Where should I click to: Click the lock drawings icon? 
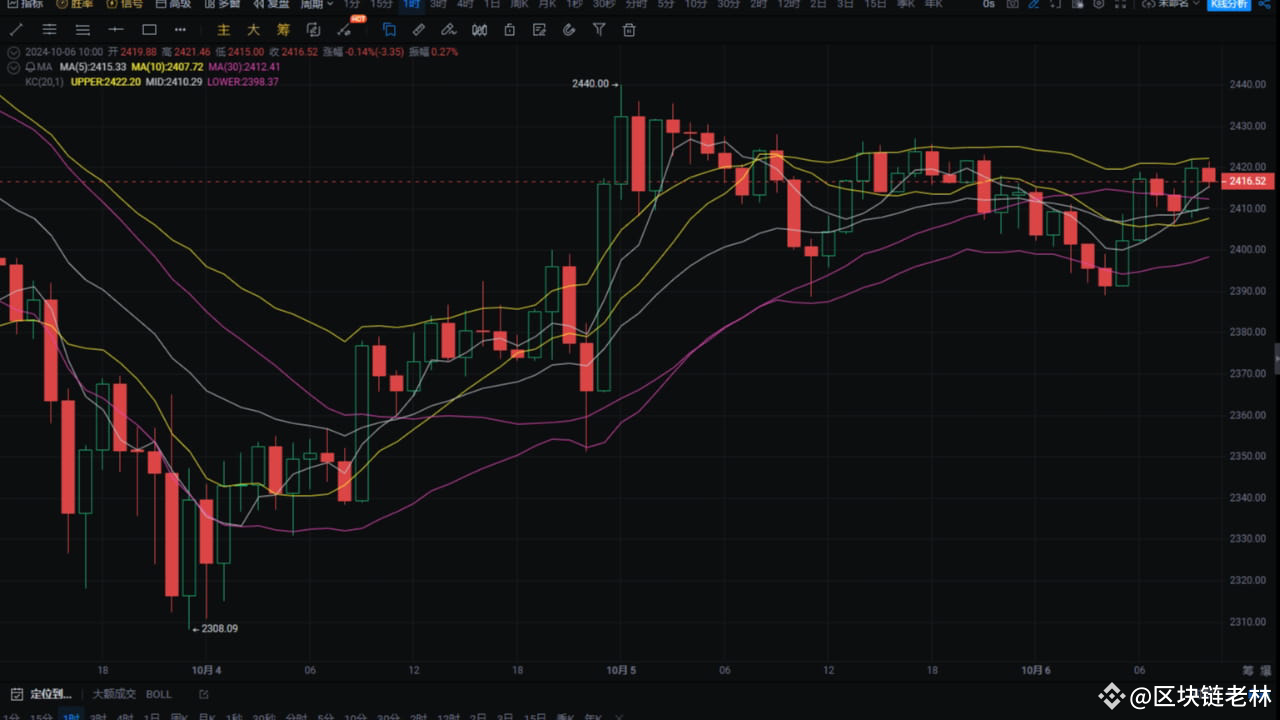509,30
